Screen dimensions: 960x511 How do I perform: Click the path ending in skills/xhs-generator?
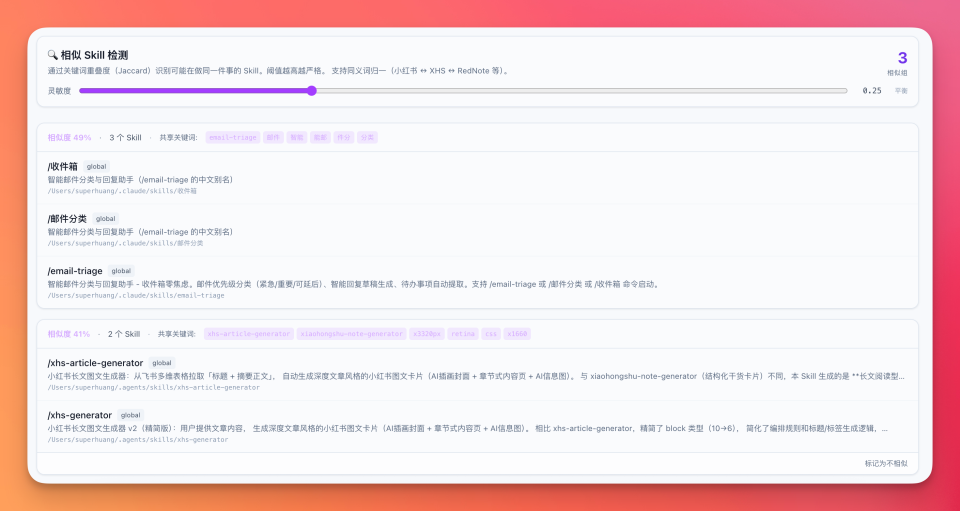point(138,439)
